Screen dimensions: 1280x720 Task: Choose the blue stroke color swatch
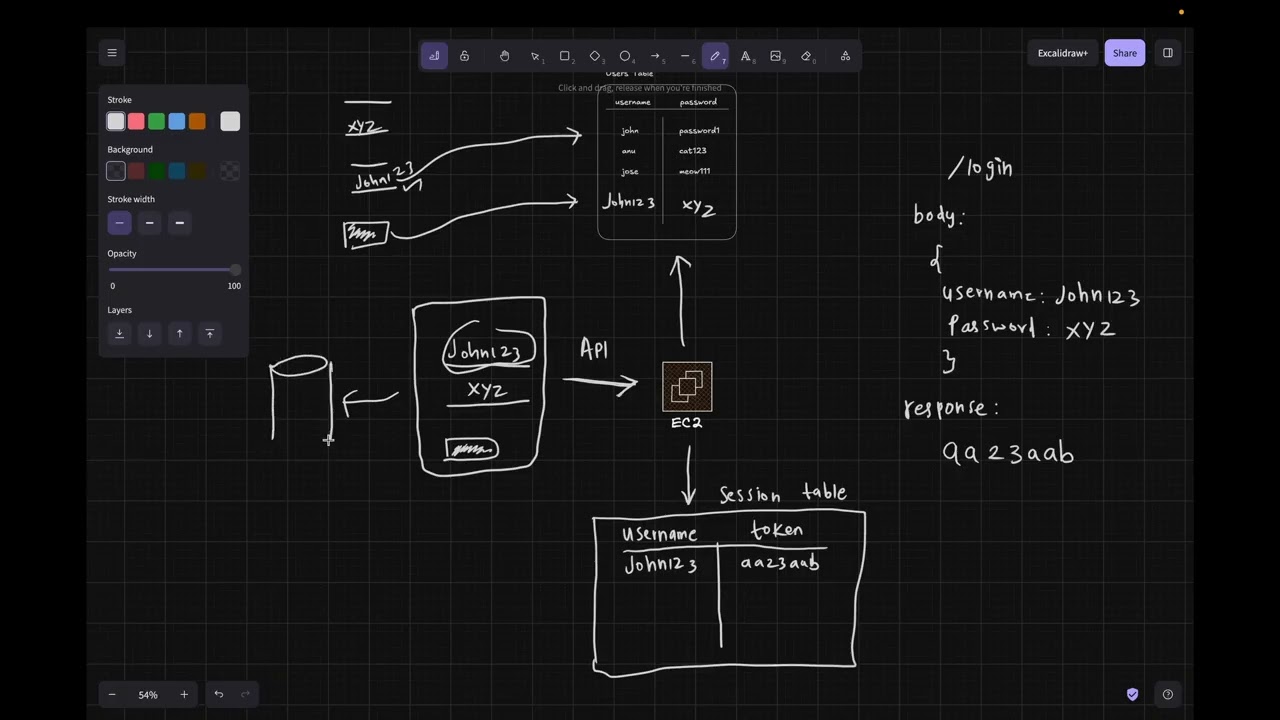[177, 121]
